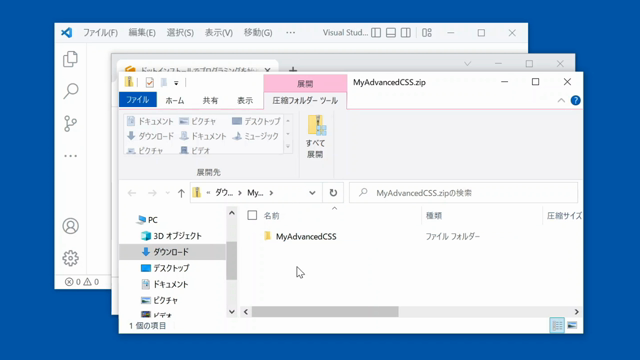640x360 pixels.
Task: Open recent locations dropdown in Explorer
Action: pos(167,193)
